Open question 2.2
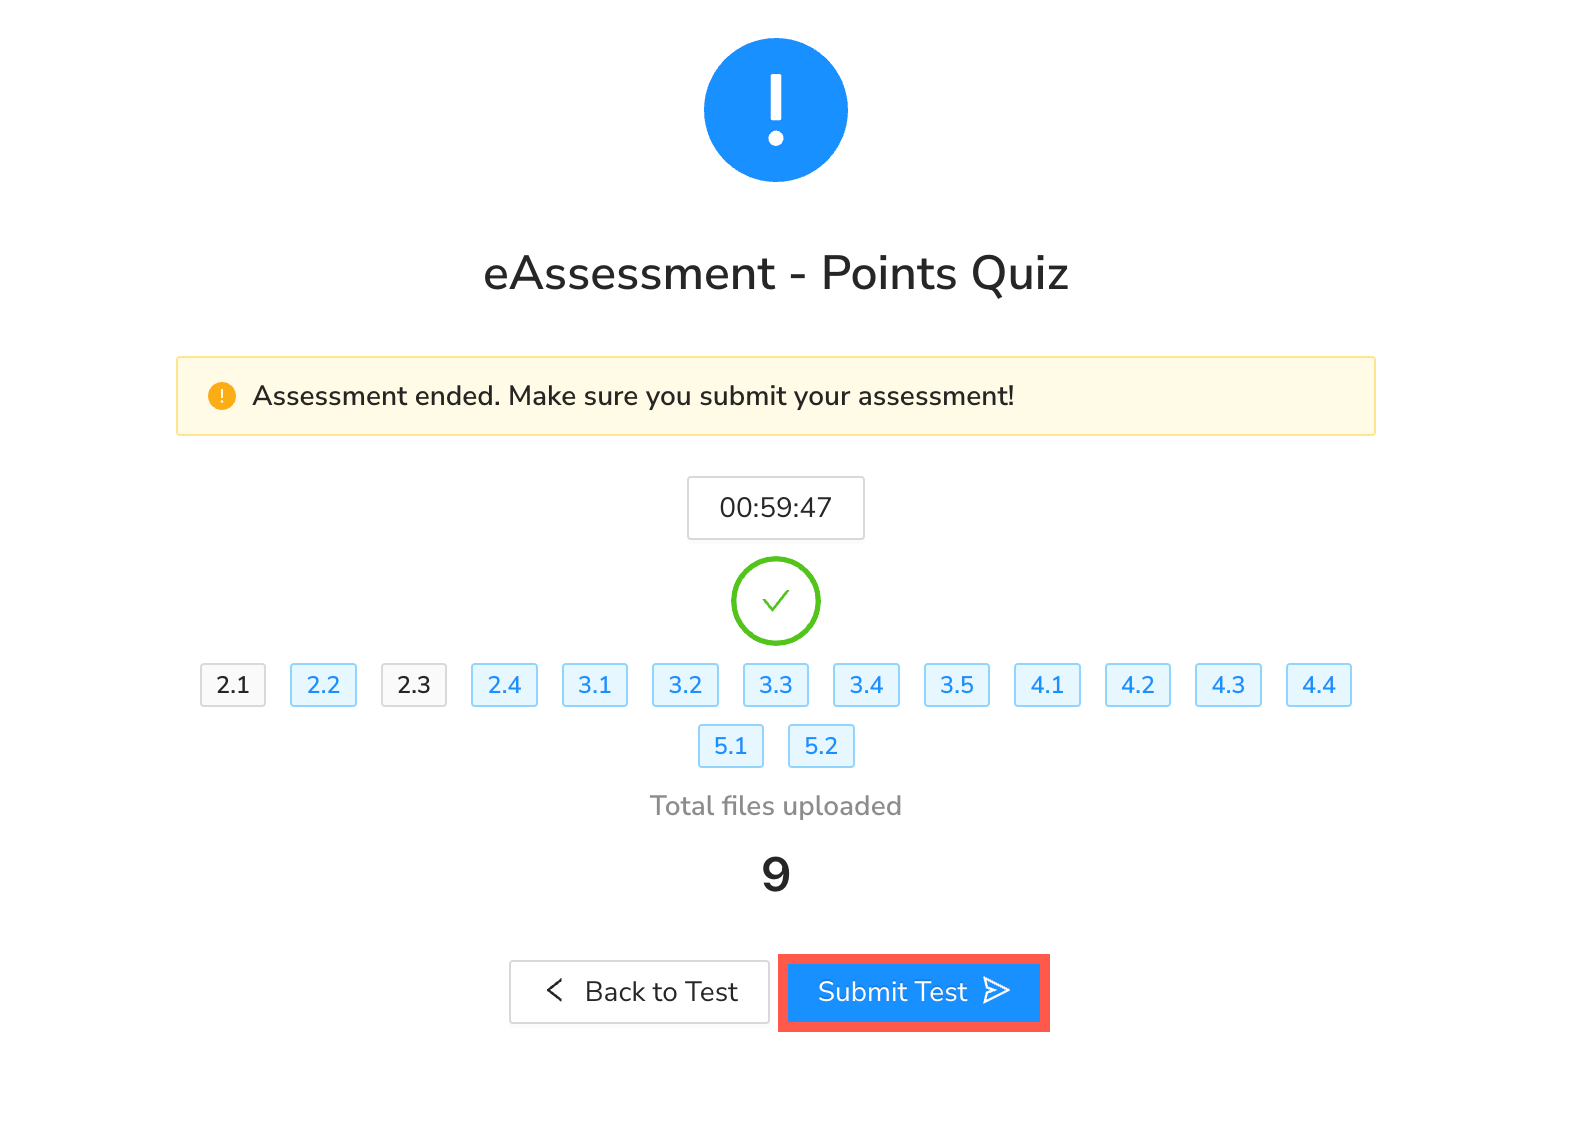This screenshot has width=1584, height=1144. (323, 685)
